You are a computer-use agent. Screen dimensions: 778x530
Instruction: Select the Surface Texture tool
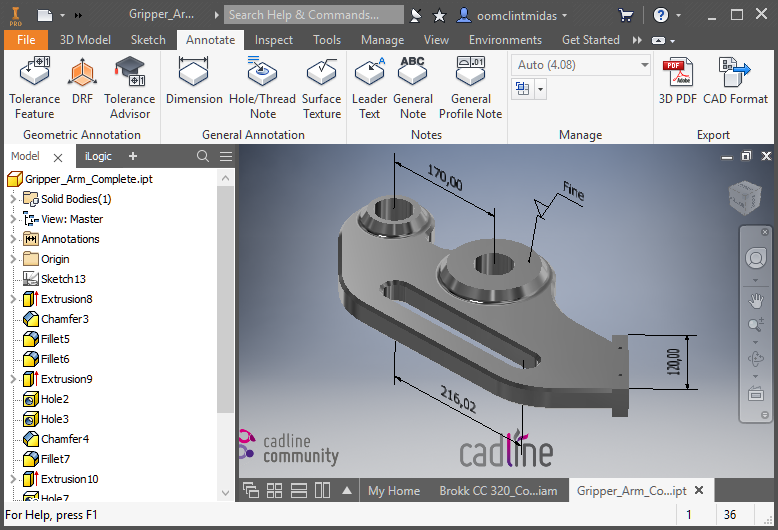322,88
